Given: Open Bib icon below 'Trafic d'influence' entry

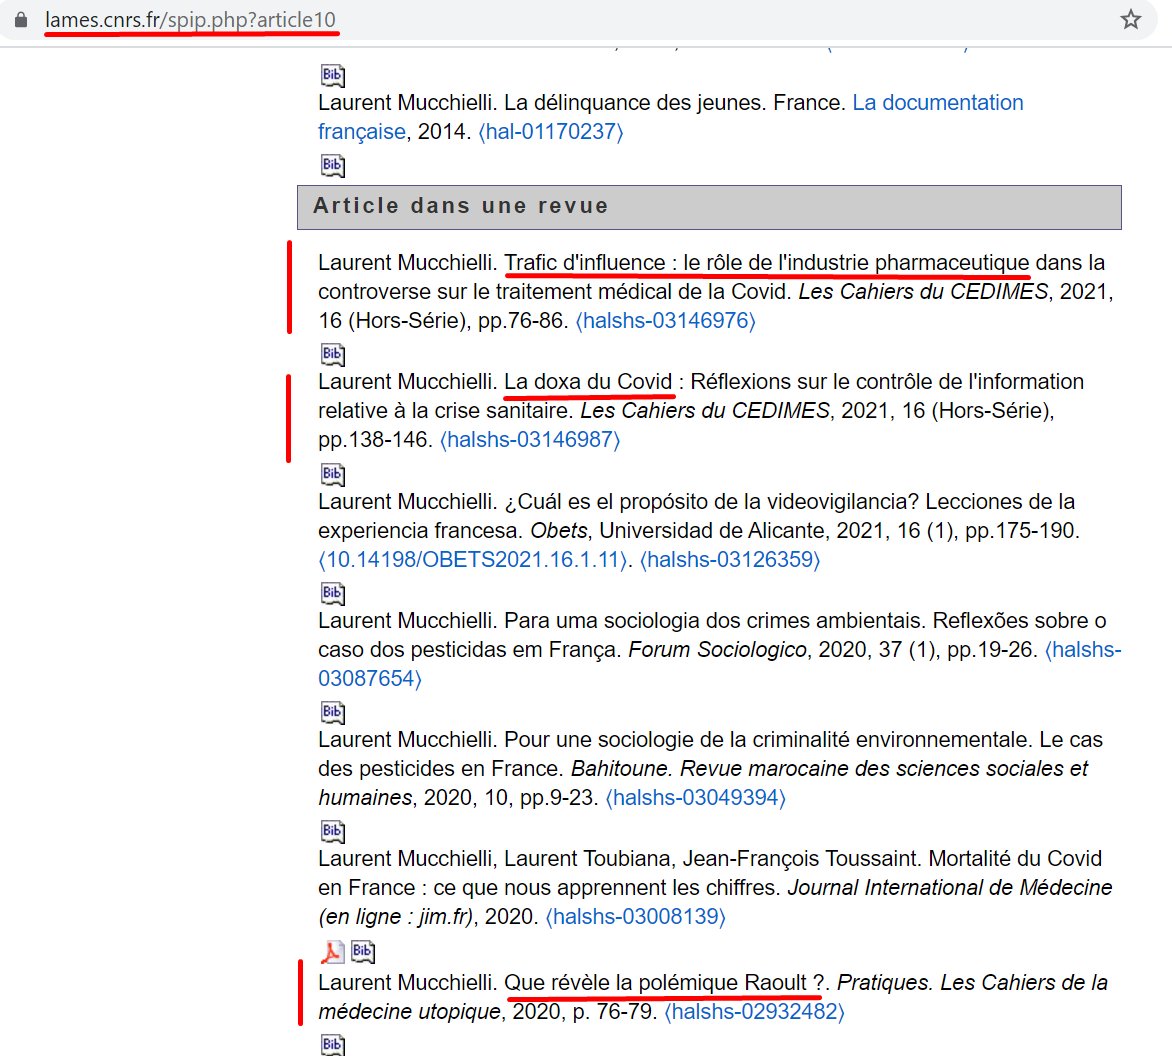Looking at the screenshot, I should point(333,354).
